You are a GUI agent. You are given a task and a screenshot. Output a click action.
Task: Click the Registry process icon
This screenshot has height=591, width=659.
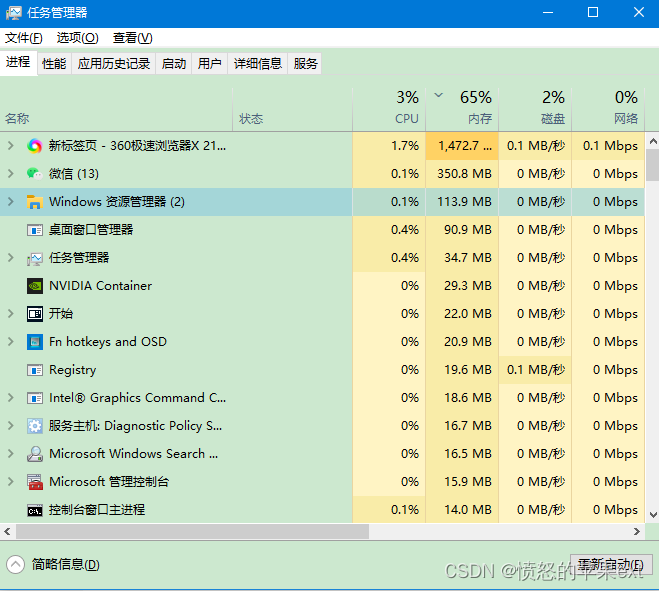(35, 370)
